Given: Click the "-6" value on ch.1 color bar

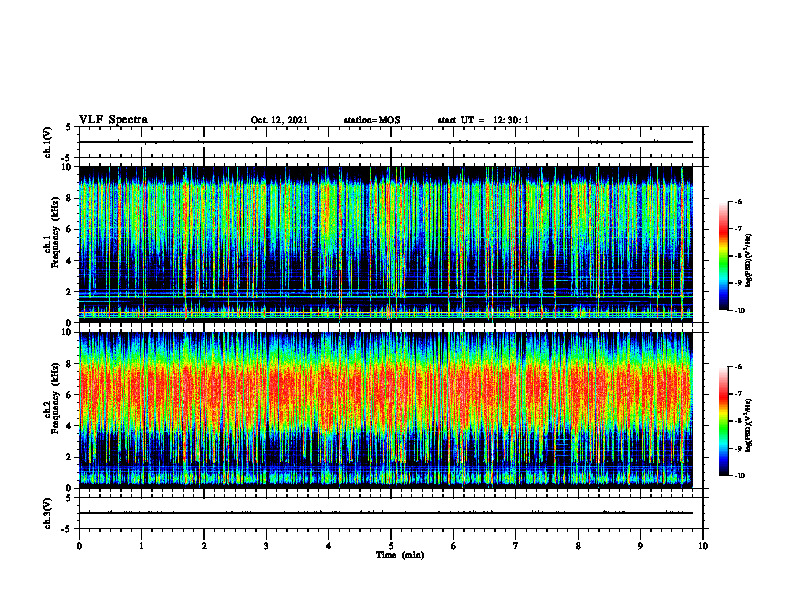Looking at the screenshot, I should pyautogui.click(x=737, y=201).
